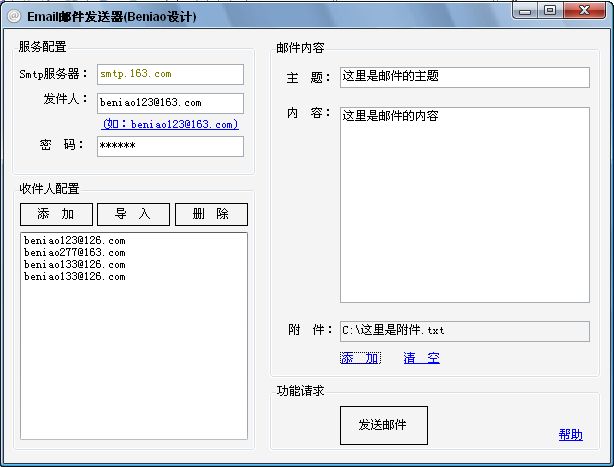
Task: Click the @ application icon in title bar
Action: (14, 16)
